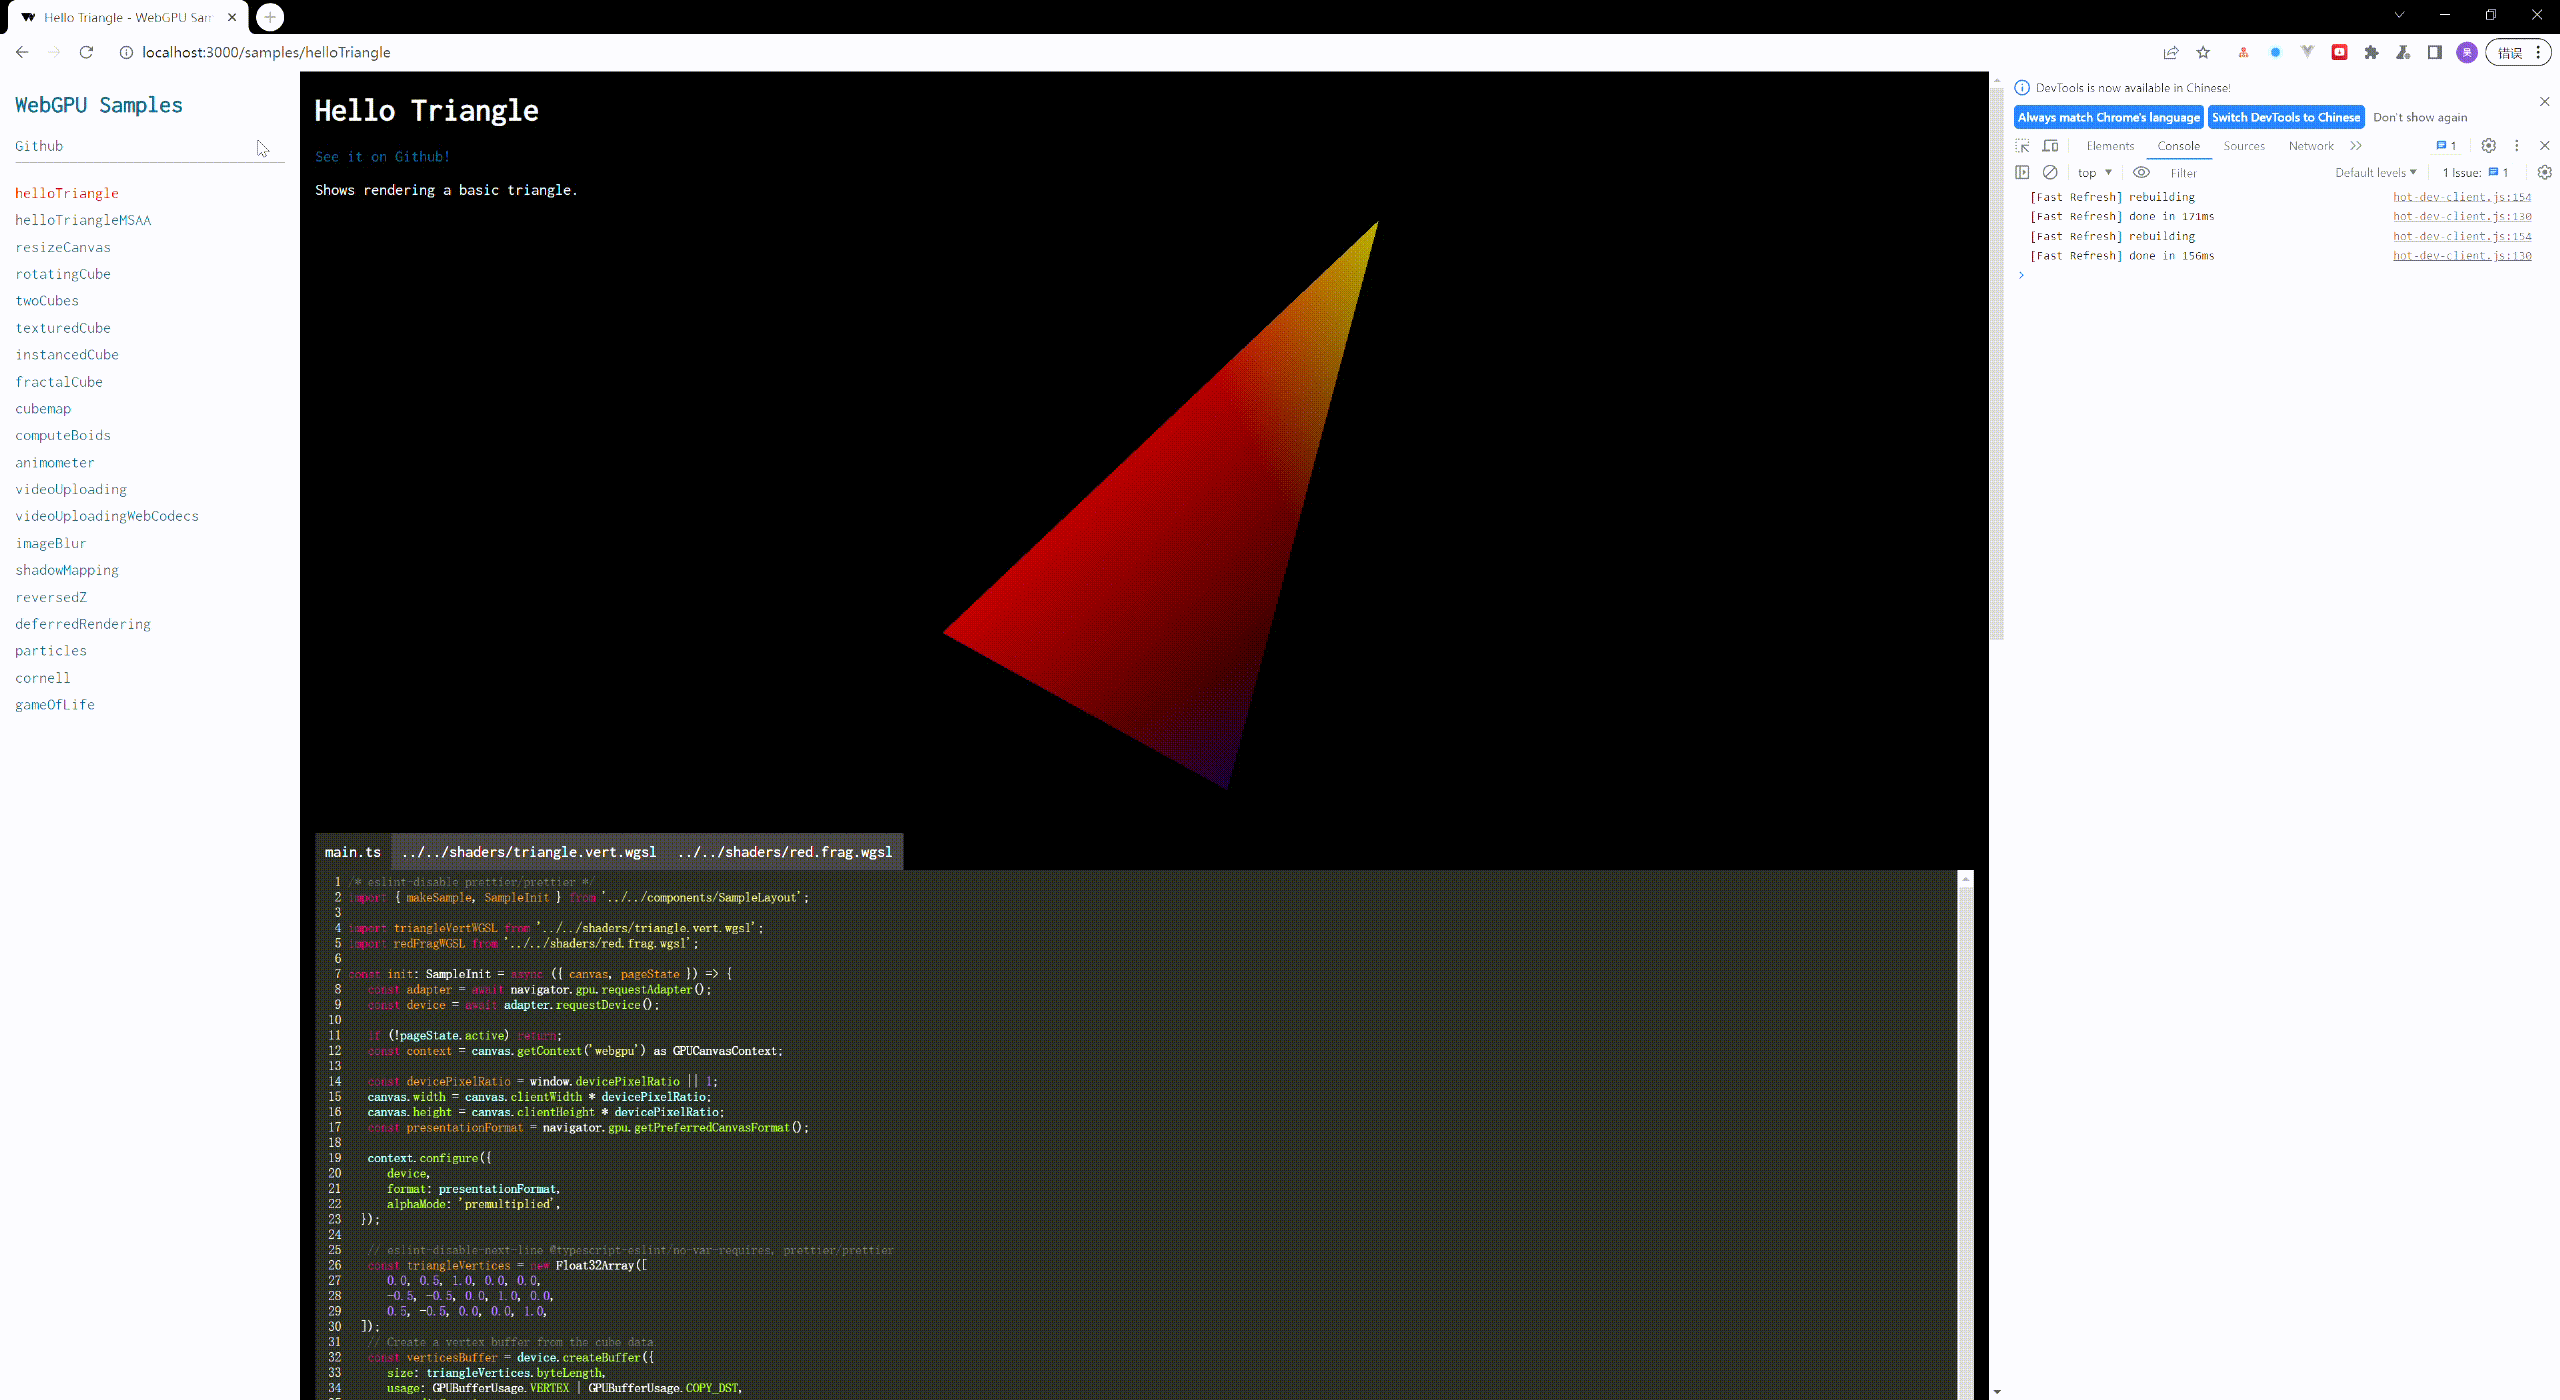The height and width of the screenshot is (1400, 2560).
Task: Open the rotatingCube sample link
Action: (x=63, y=274)
